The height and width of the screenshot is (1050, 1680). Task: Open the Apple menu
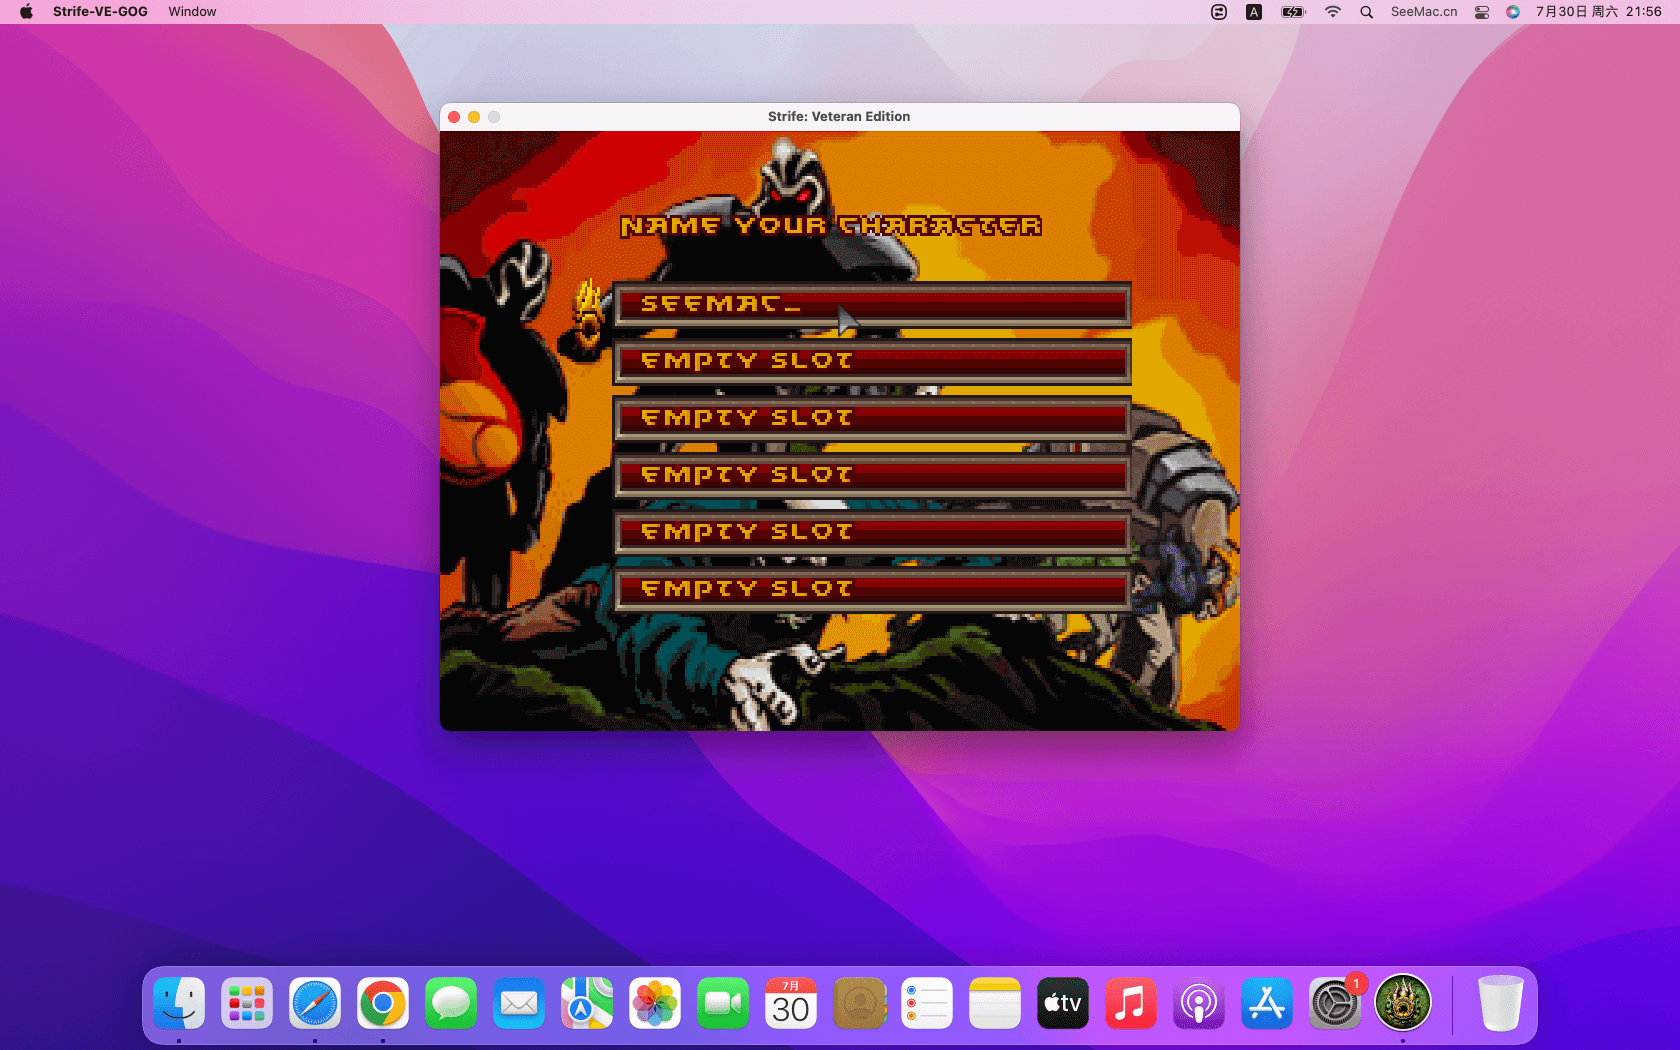[26, 12]
